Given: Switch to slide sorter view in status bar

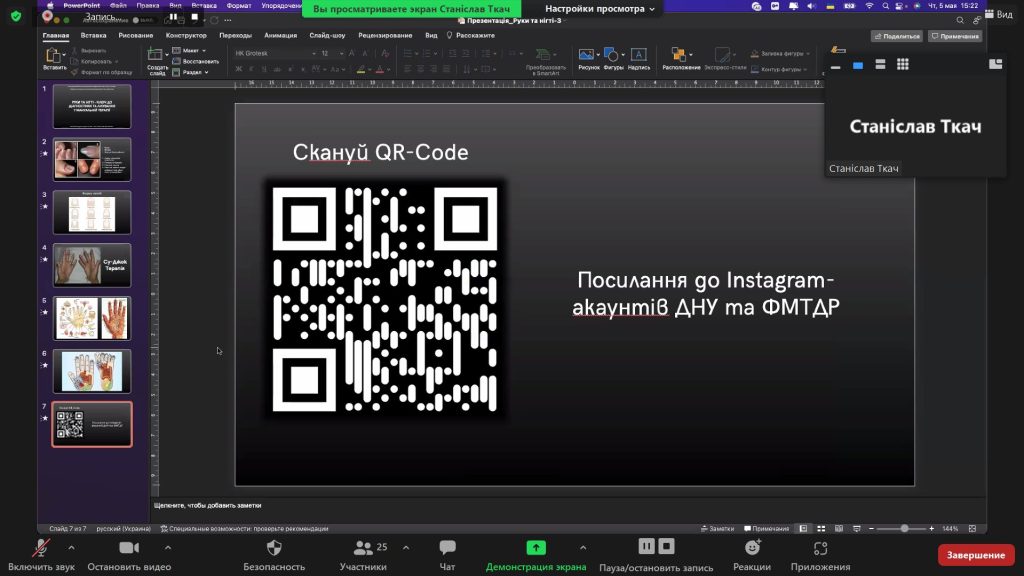Looking at the screenshot, I should 822,528.
